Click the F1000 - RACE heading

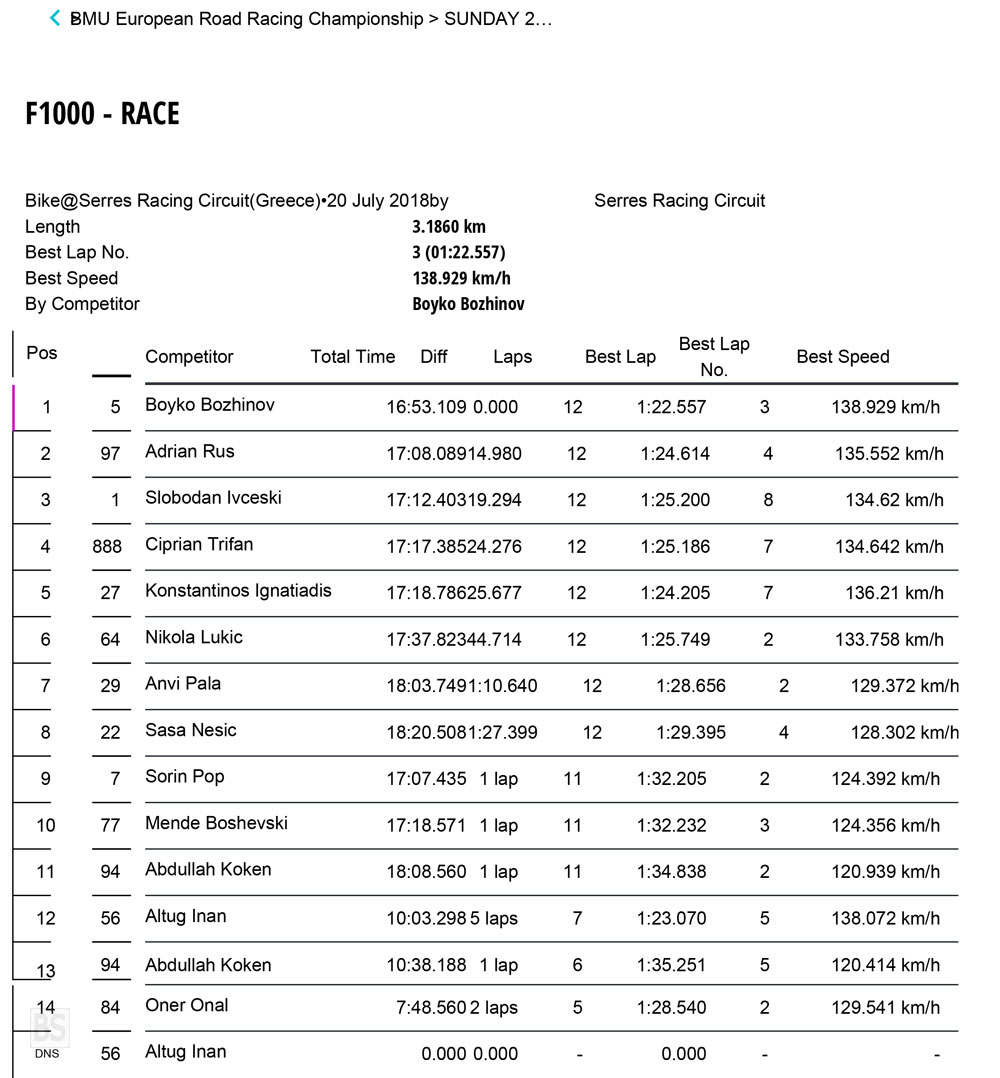point(103,114)
